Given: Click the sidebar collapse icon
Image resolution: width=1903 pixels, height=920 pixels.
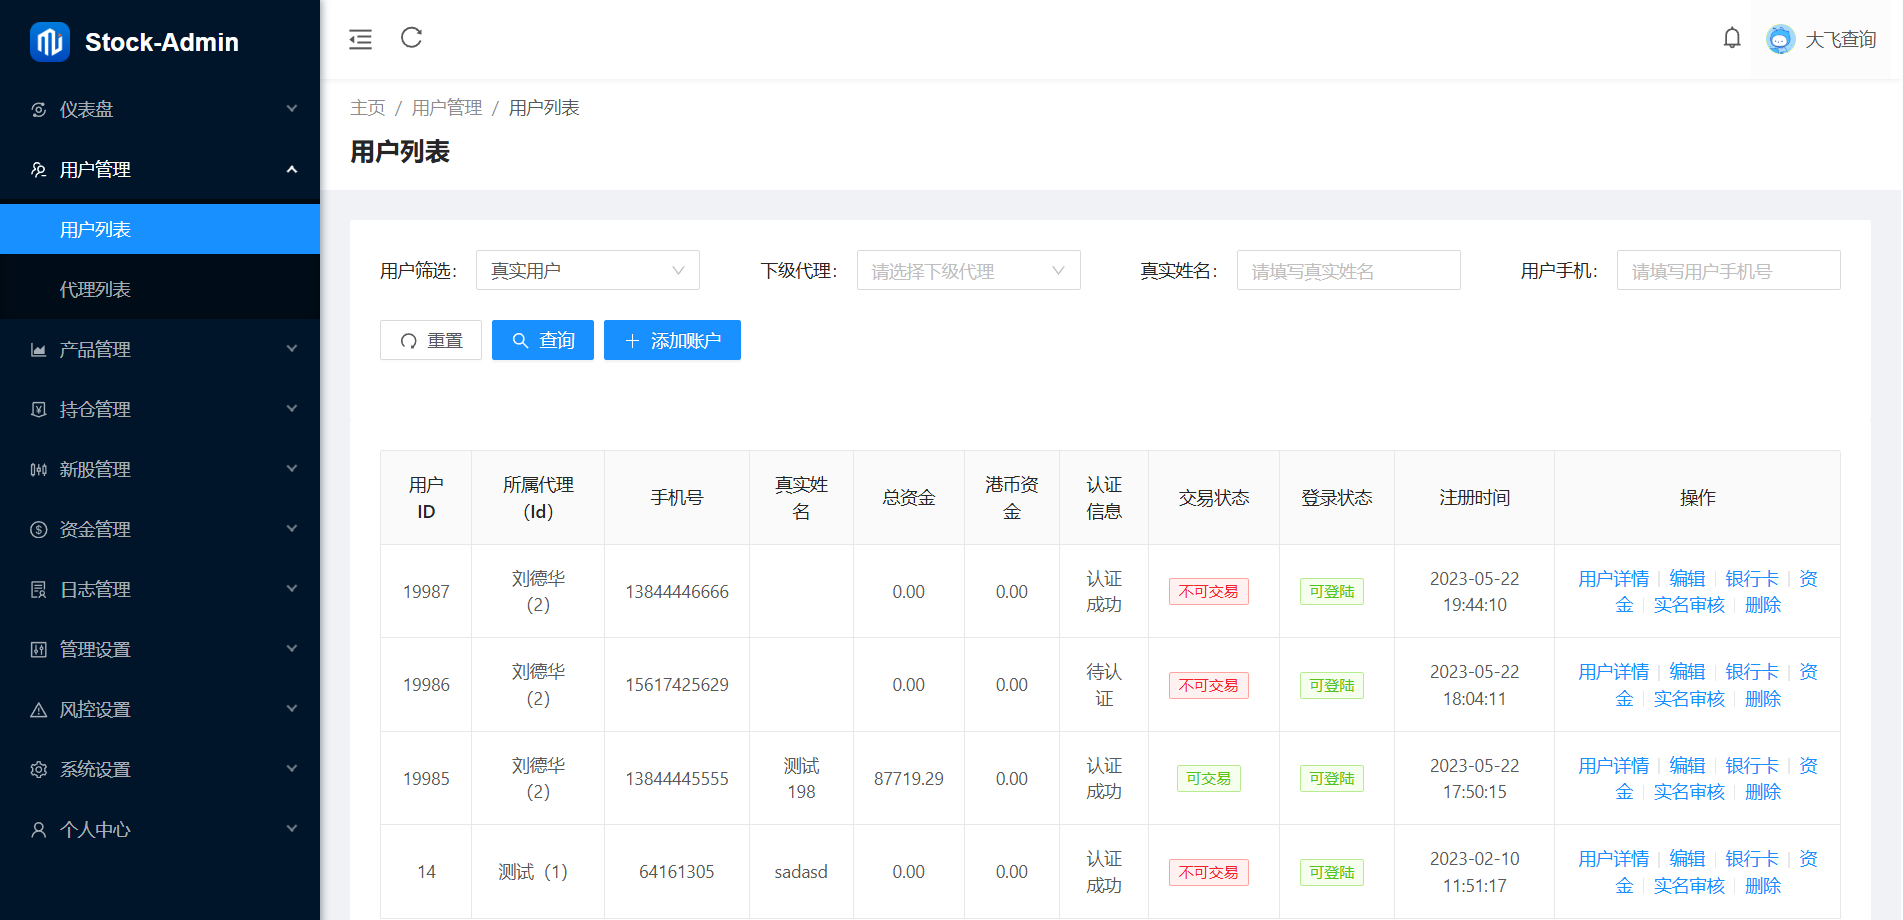Looking at the screenshot, I should [x=360, y=39].
